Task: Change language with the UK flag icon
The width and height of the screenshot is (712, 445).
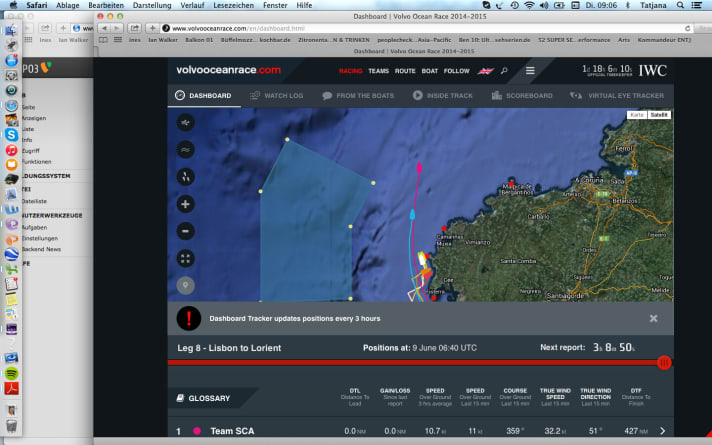Action: click(x=485, y=71)
